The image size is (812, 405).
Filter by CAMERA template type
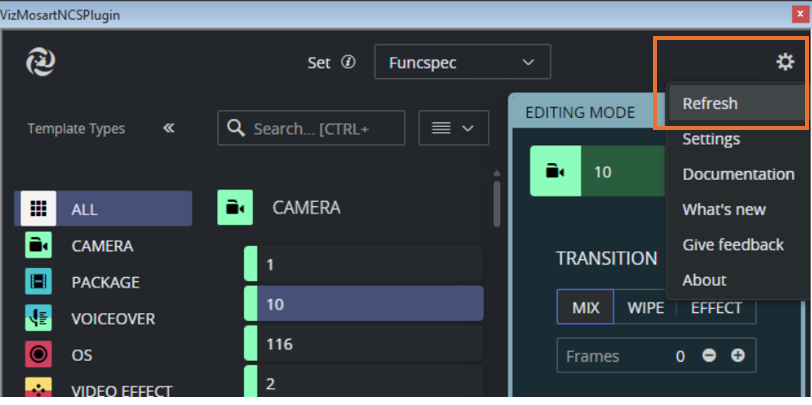(102, 246)
